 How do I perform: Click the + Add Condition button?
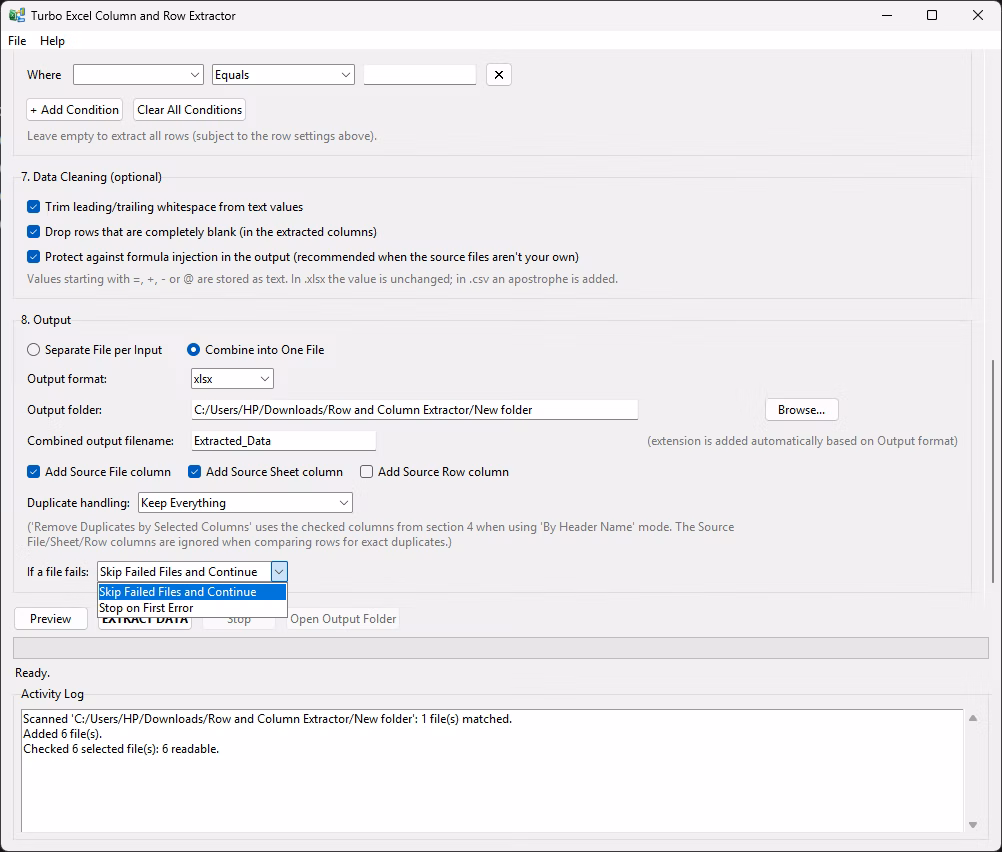tap(74, 110)
